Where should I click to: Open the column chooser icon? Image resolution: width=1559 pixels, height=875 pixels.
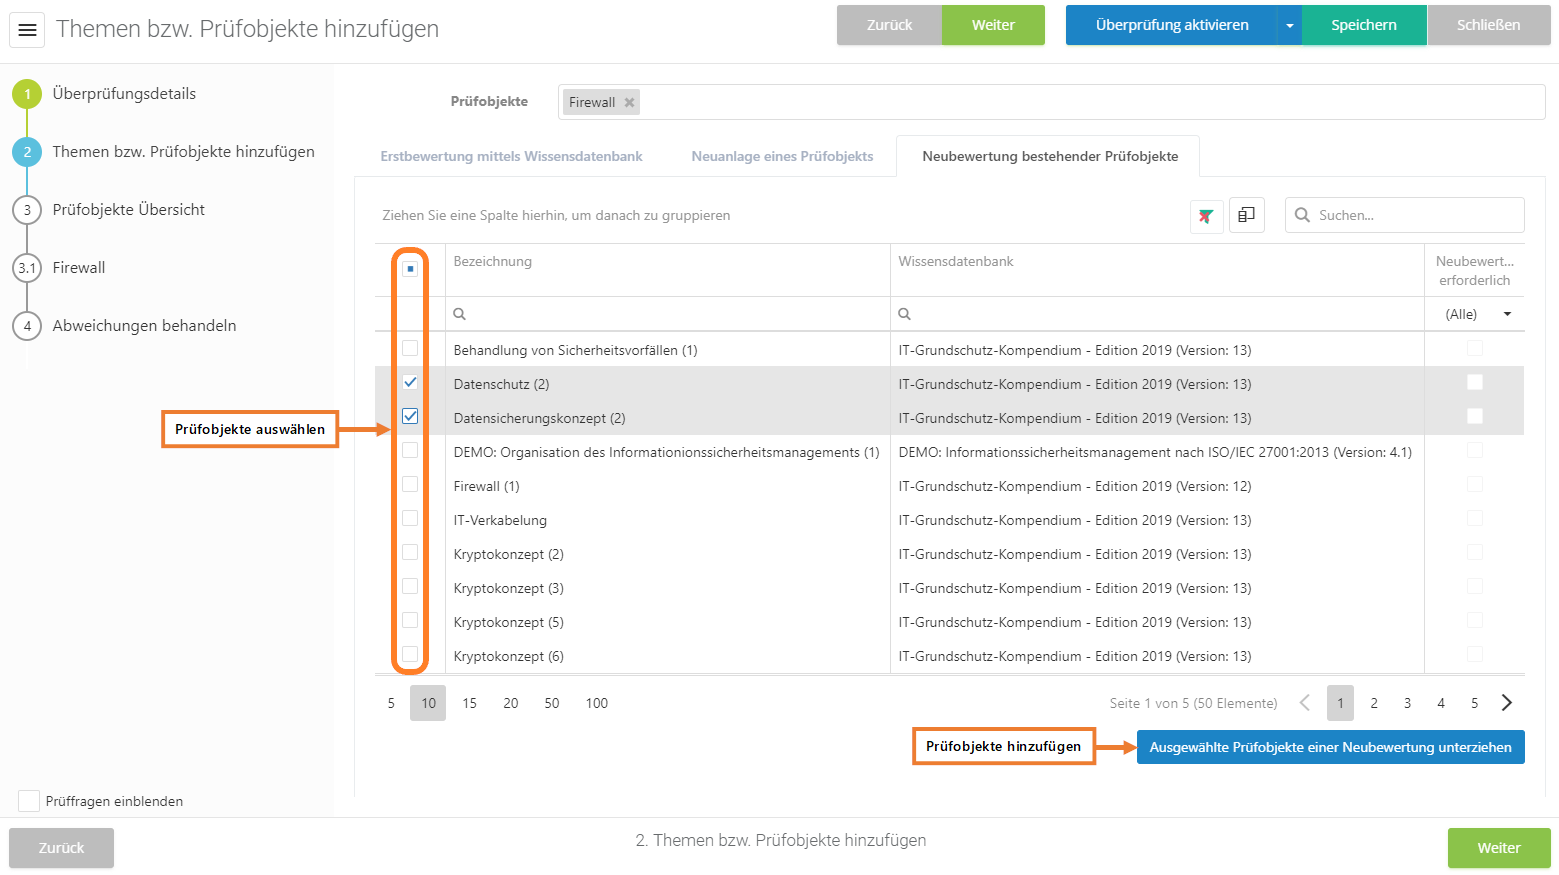click(1246, 215)
